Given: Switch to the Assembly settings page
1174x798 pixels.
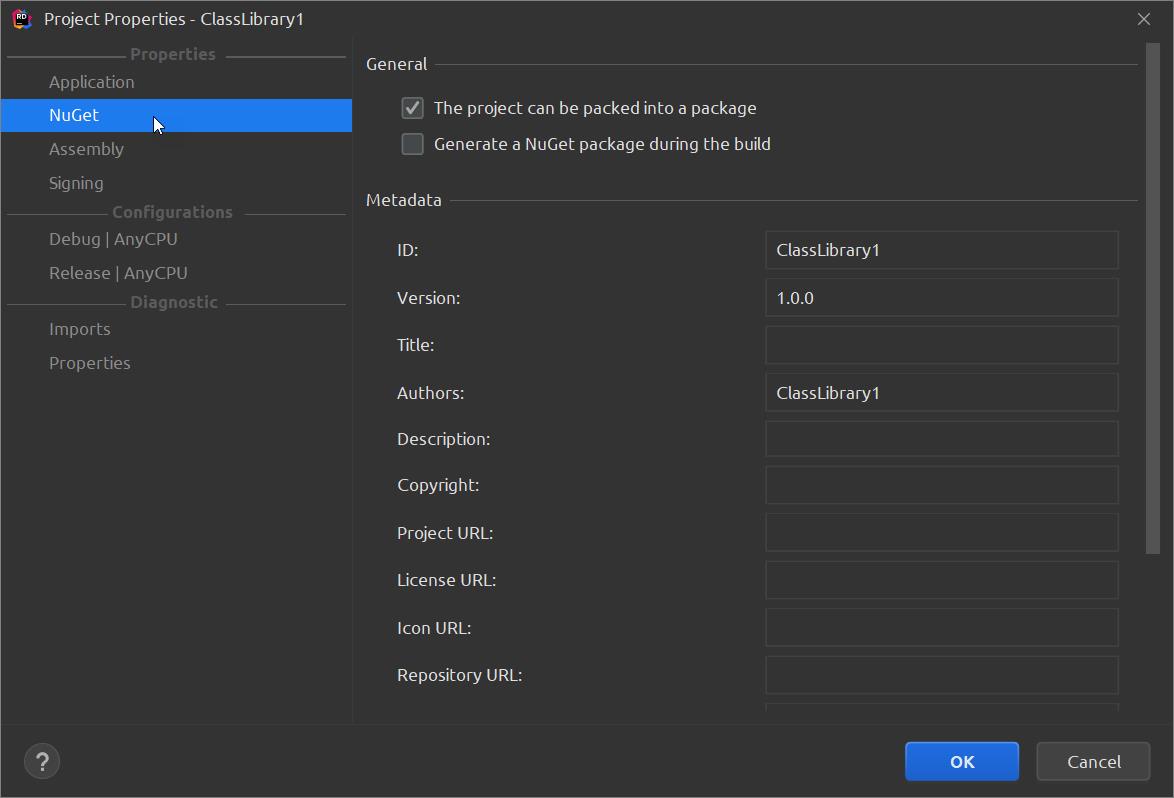Looking at the screenshot, I should 86,149.
